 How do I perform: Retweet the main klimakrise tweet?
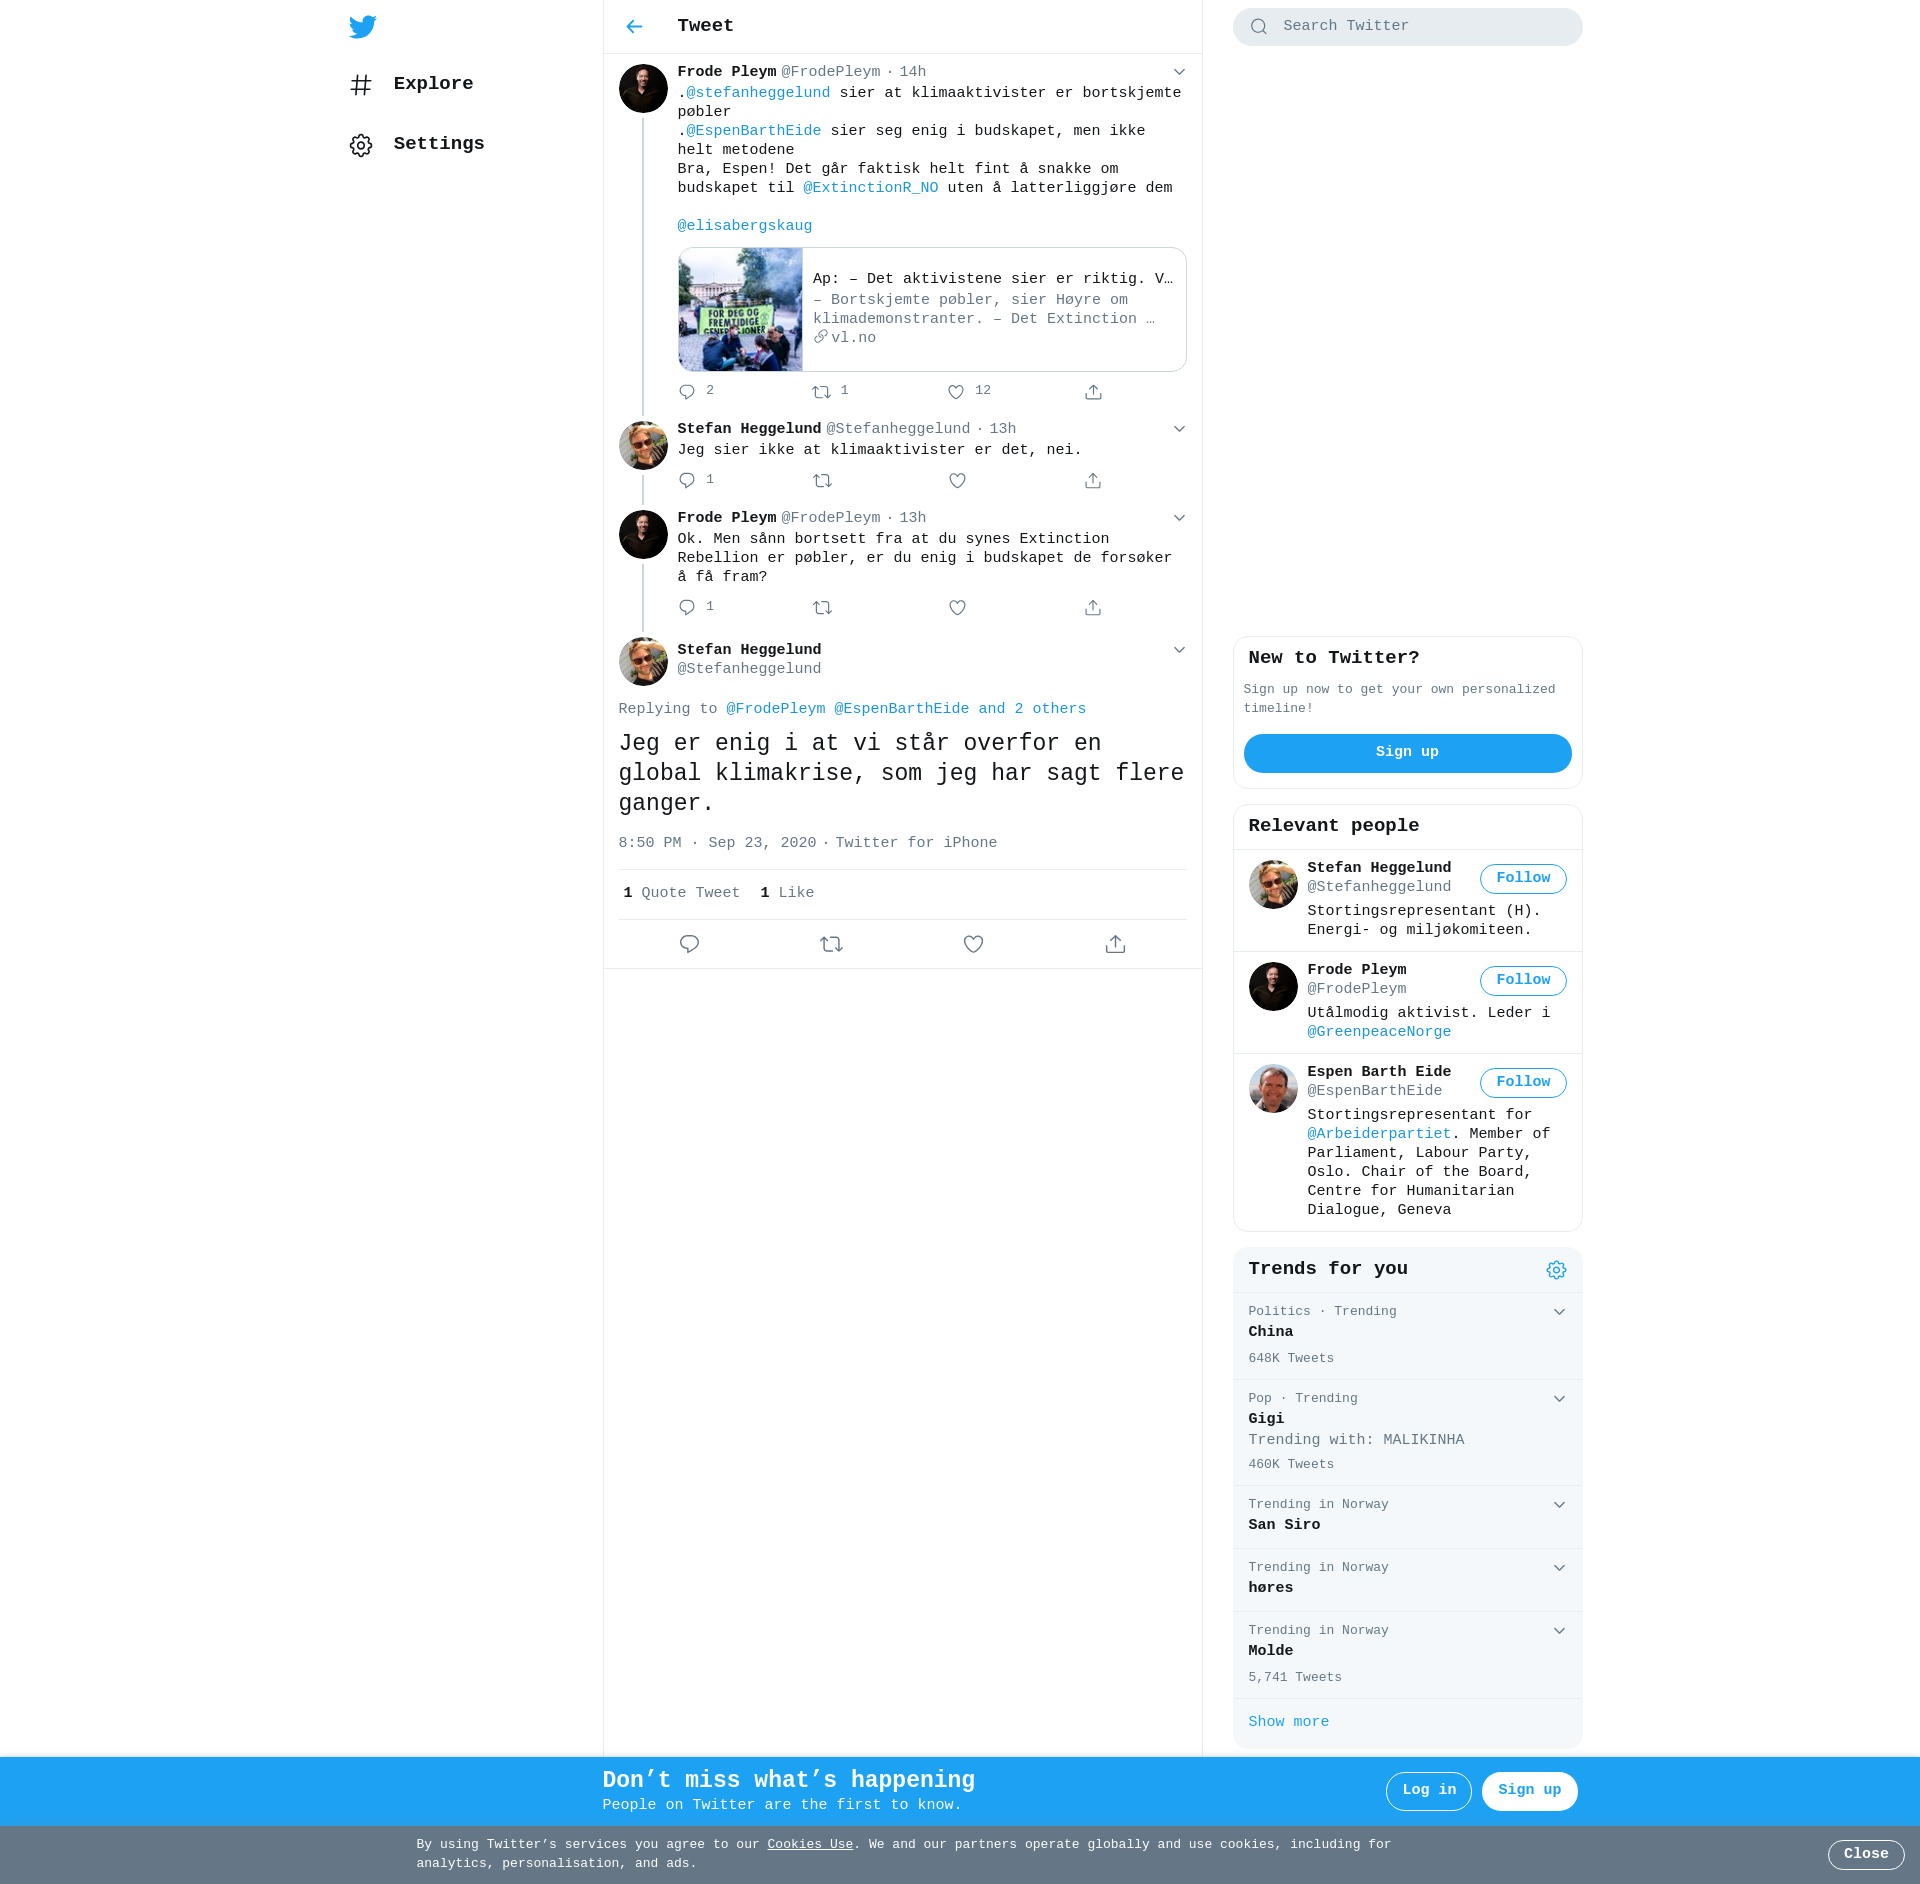(x=831, y=944)
